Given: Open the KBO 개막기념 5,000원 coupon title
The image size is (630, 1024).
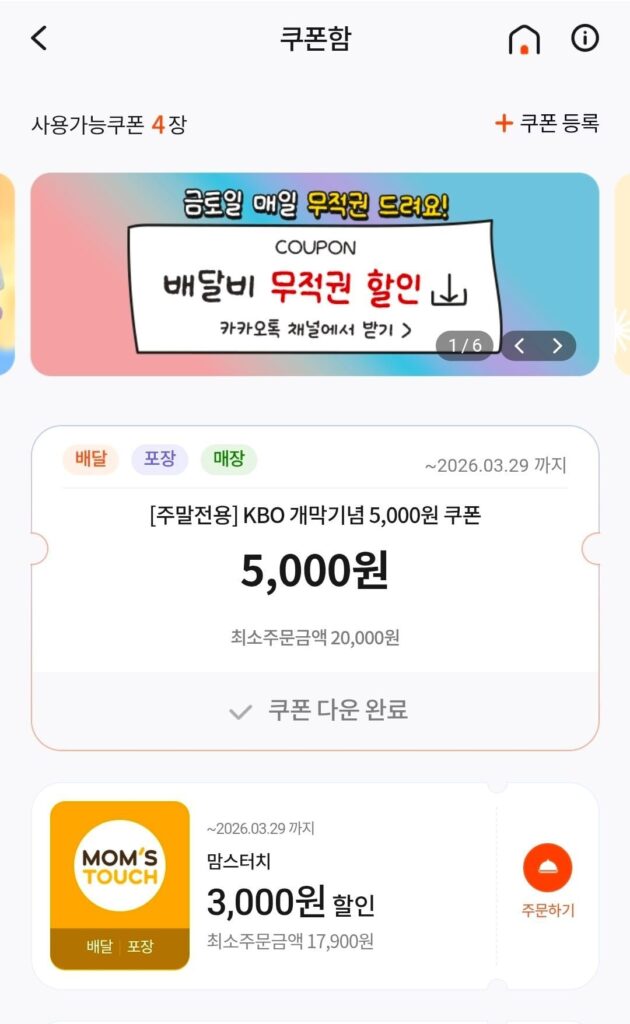Looking at the screenshot, I should point(315,516).
